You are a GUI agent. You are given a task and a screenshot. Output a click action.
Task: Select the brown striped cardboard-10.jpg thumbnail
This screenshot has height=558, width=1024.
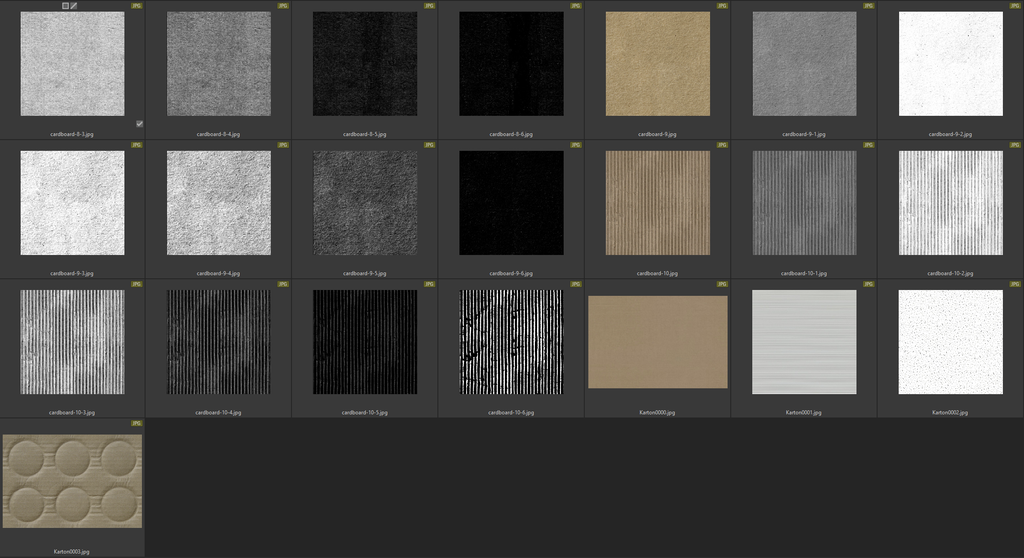(x=657, y=203)
